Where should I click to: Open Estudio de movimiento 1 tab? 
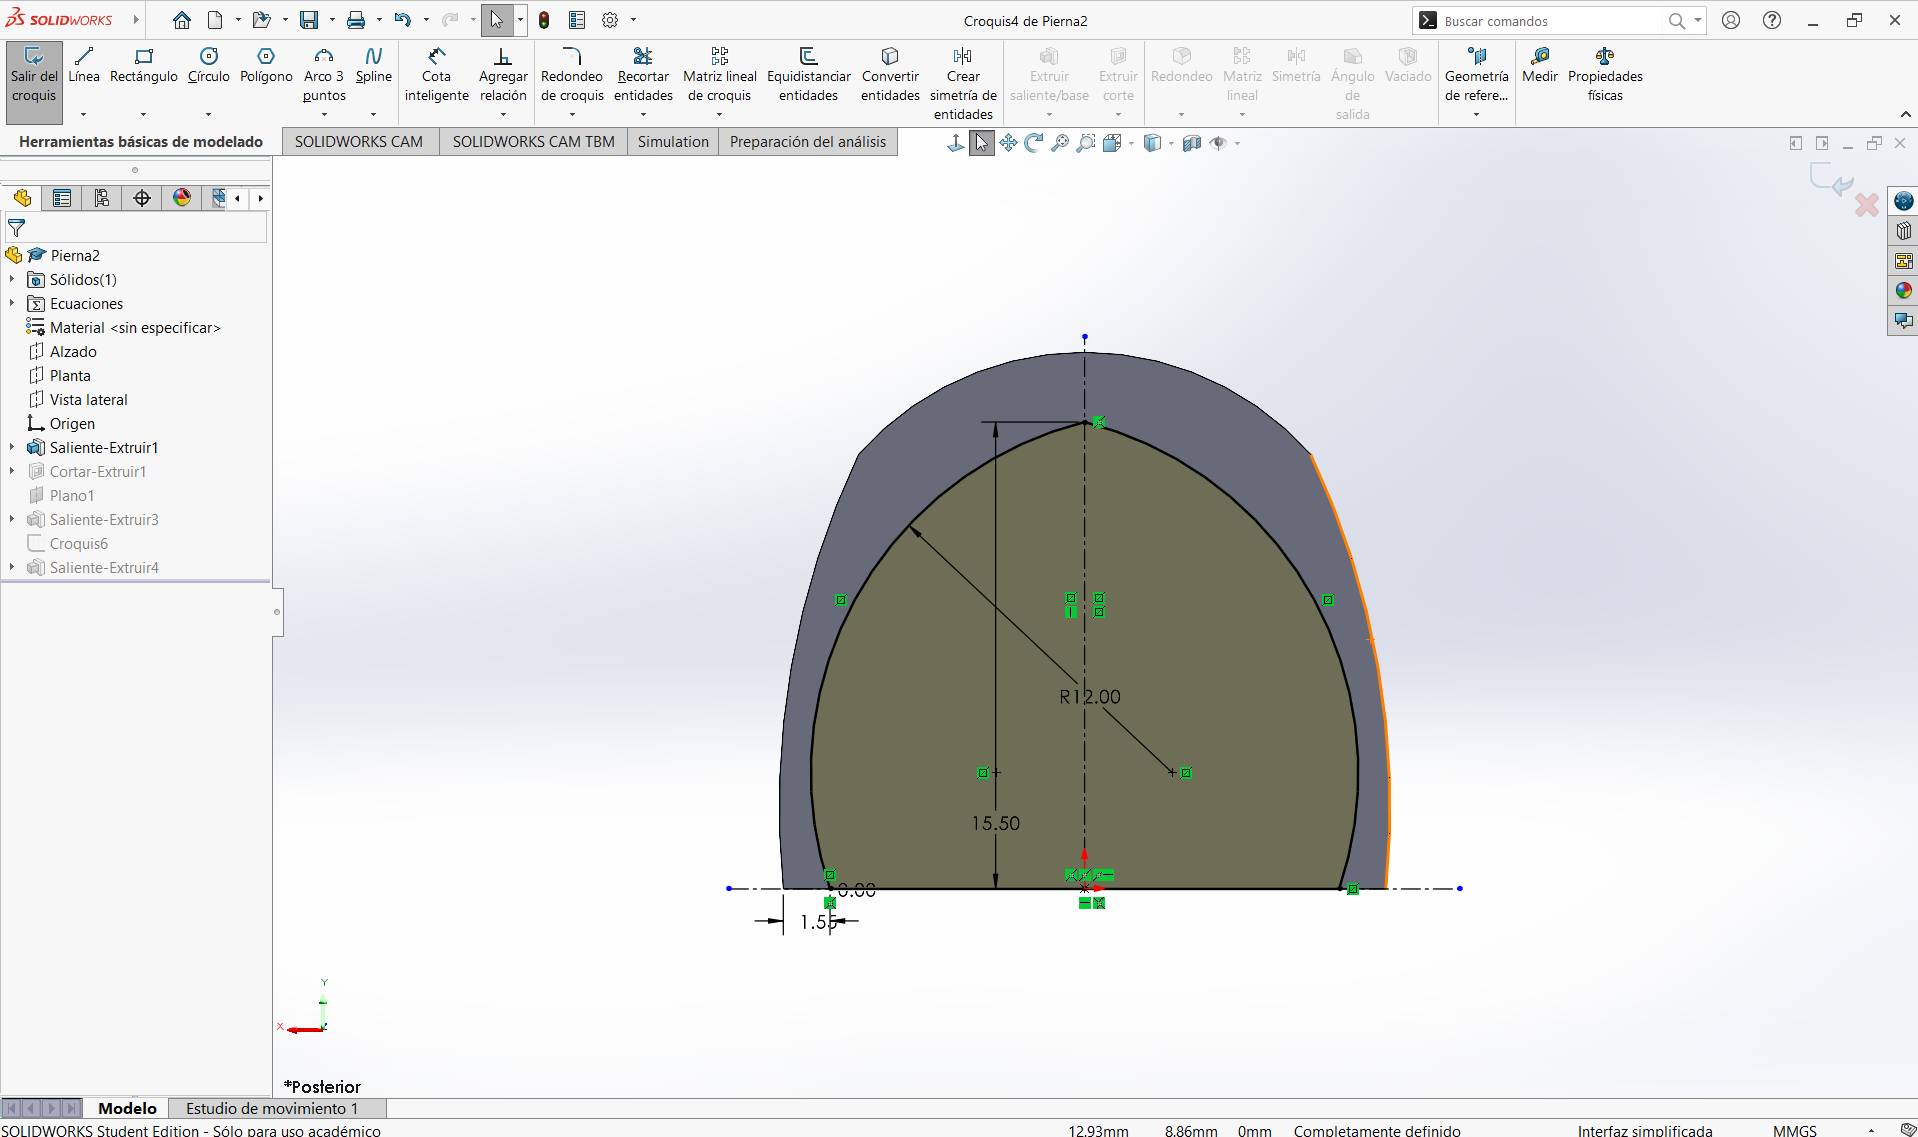(x=271, y=1108)
